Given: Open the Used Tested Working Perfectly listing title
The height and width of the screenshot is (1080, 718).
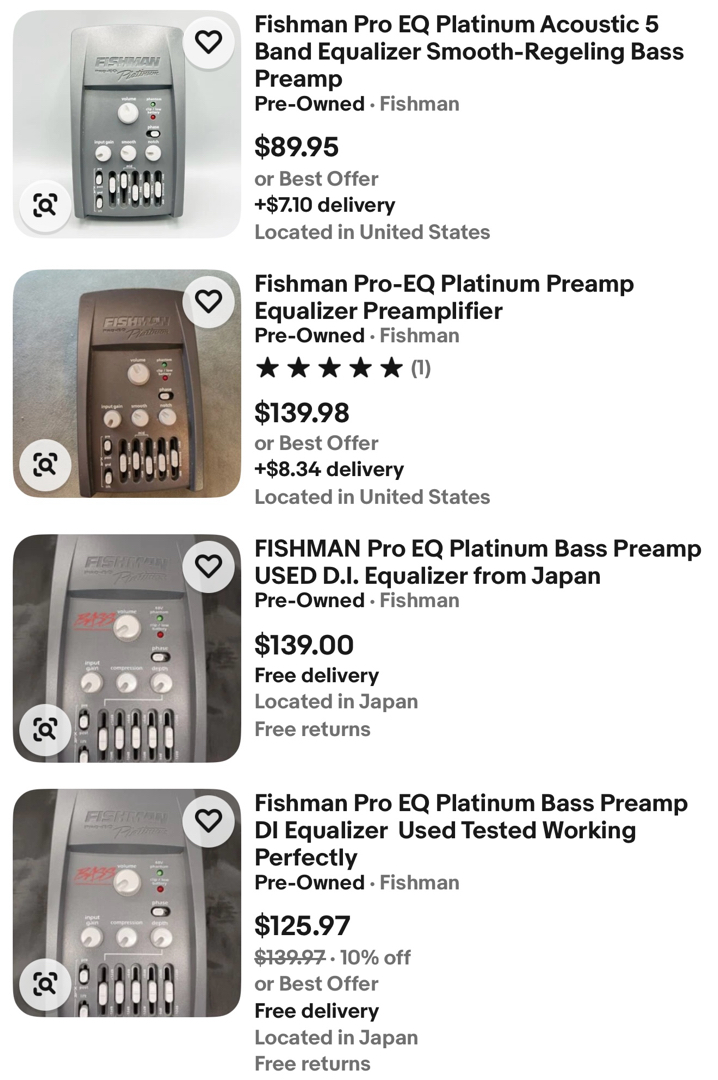Looking at the screenshot, I should click(470, 830).
